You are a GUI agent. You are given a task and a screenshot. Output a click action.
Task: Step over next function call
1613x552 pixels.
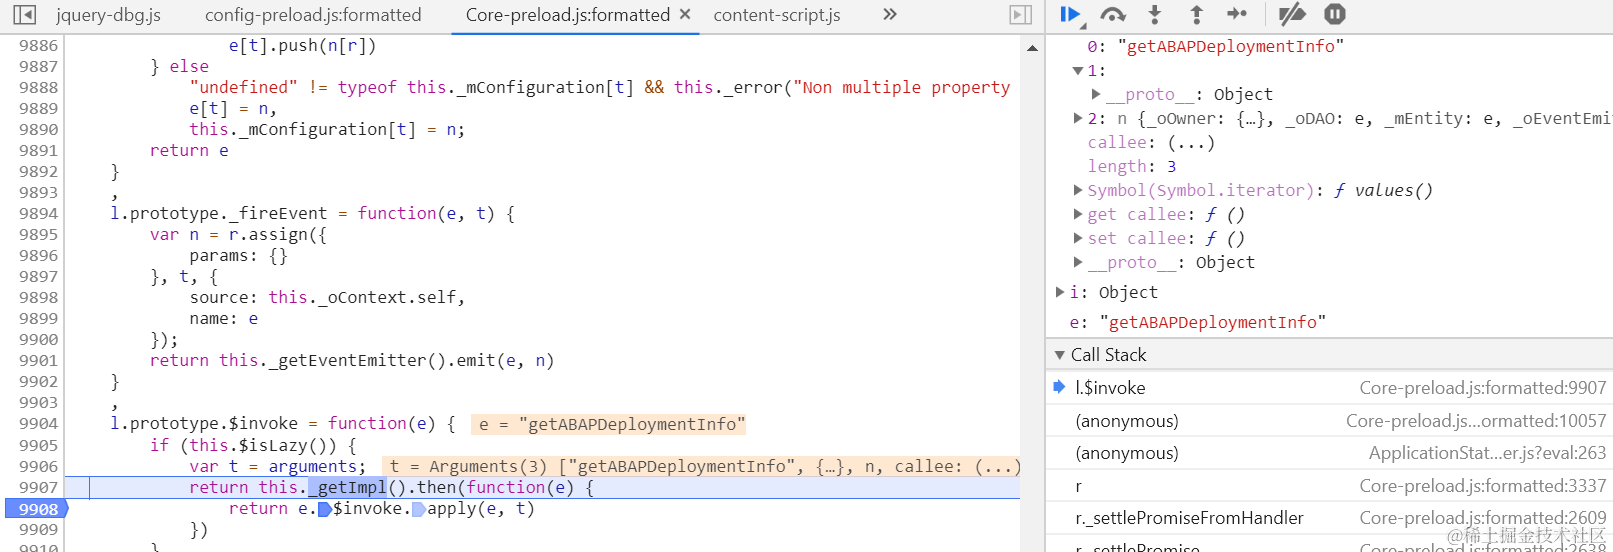pos(1113,14)
